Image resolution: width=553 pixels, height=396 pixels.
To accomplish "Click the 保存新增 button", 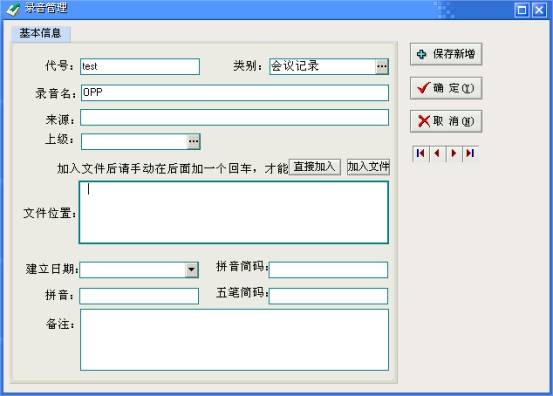I will click(446, 54).
